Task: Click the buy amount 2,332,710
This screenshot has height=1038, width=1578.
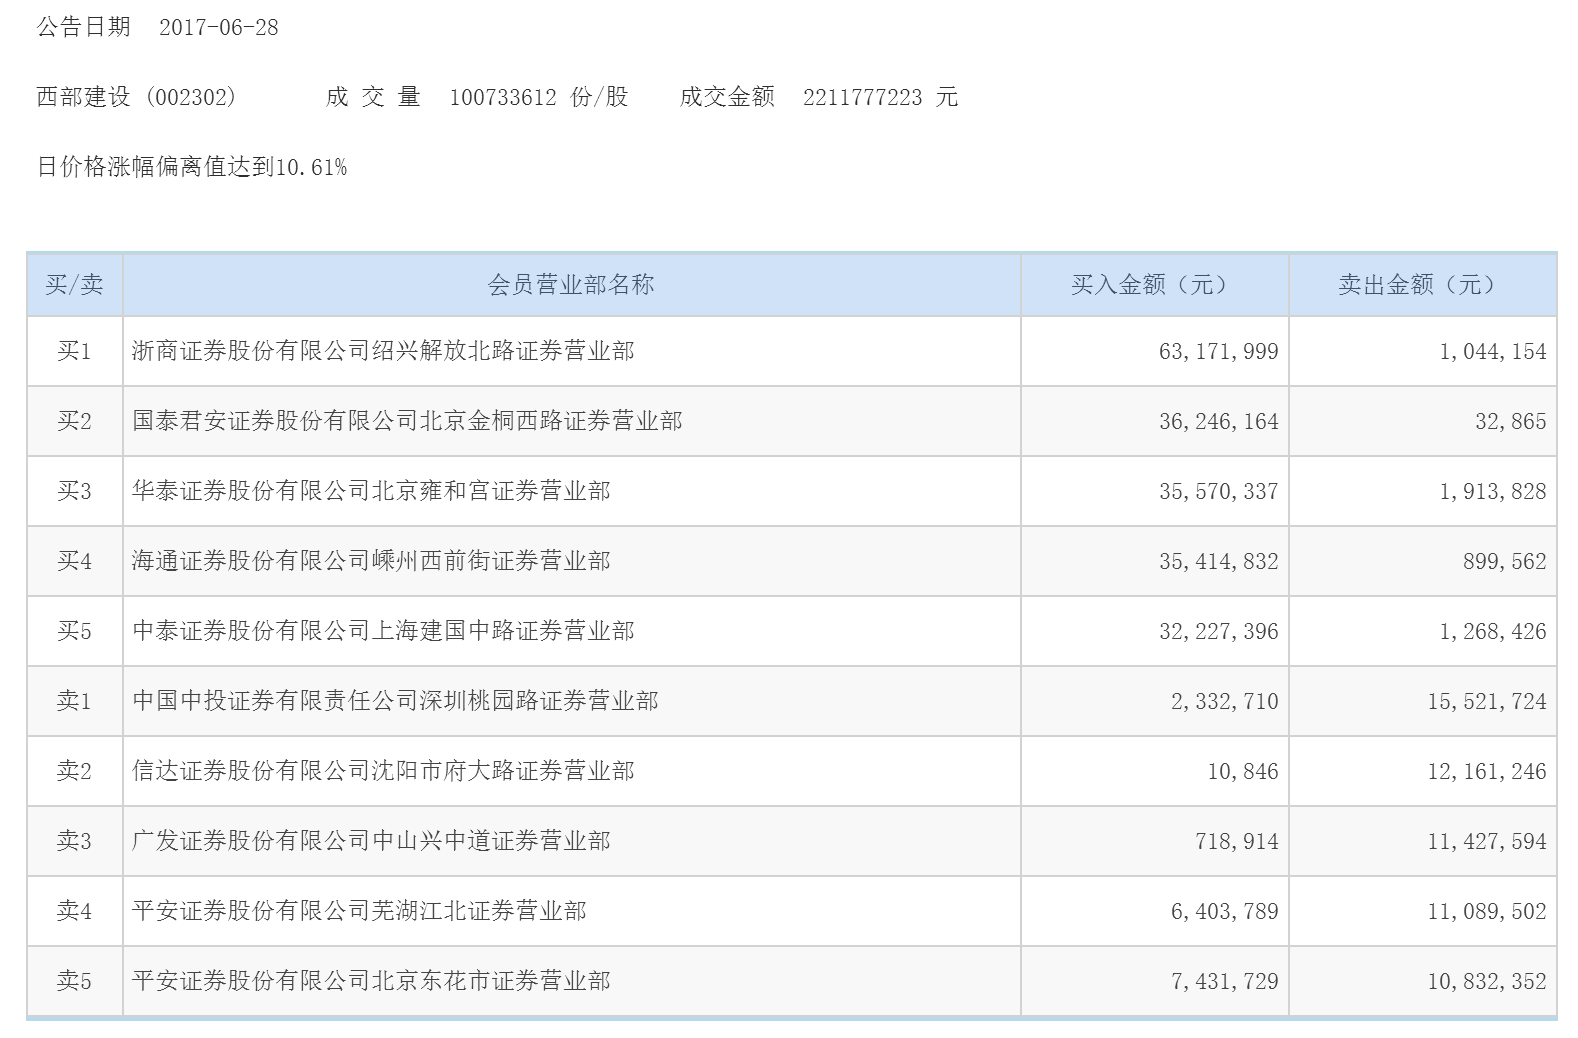Action: tap(1224, 702)
